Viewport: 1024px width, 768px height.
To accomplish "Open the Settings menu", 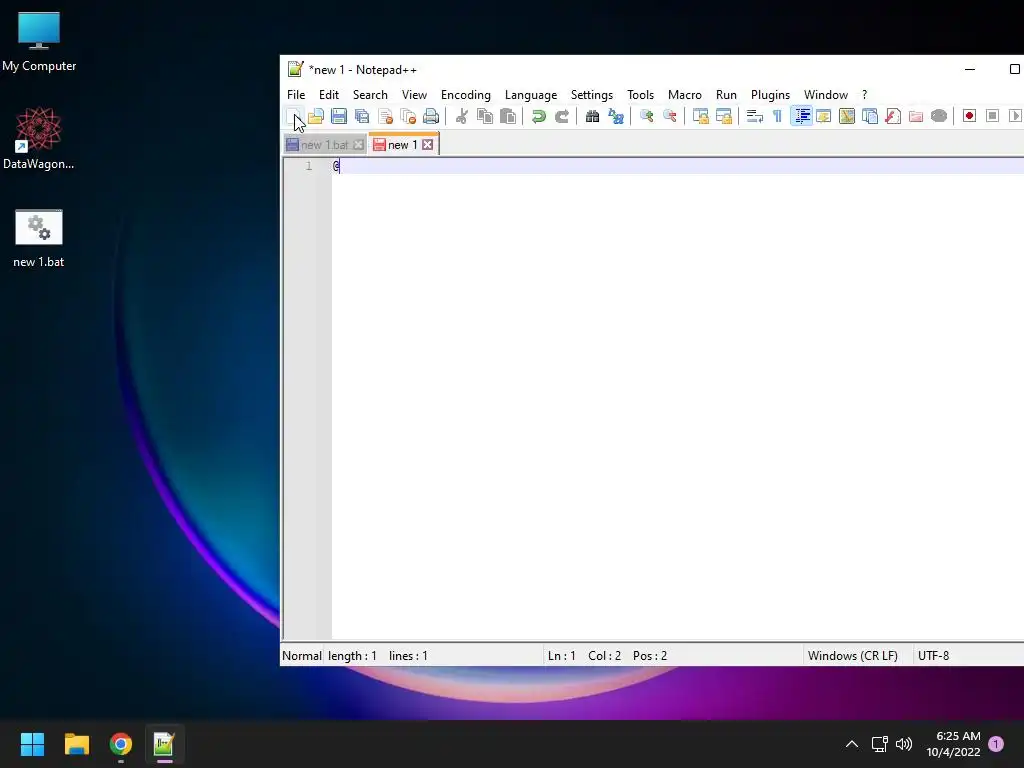I will [592, 95].
